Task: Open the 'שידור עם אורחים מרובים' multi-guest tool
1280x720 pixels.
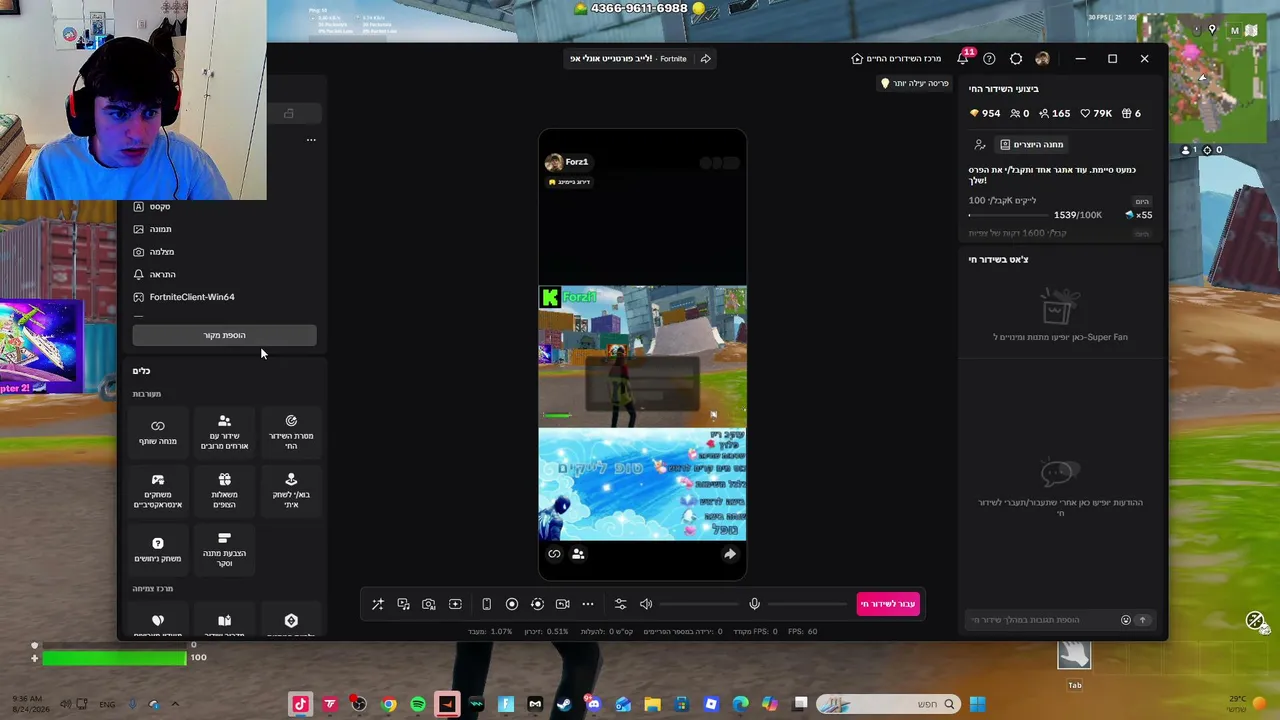Action: click(x=224, y=432)
